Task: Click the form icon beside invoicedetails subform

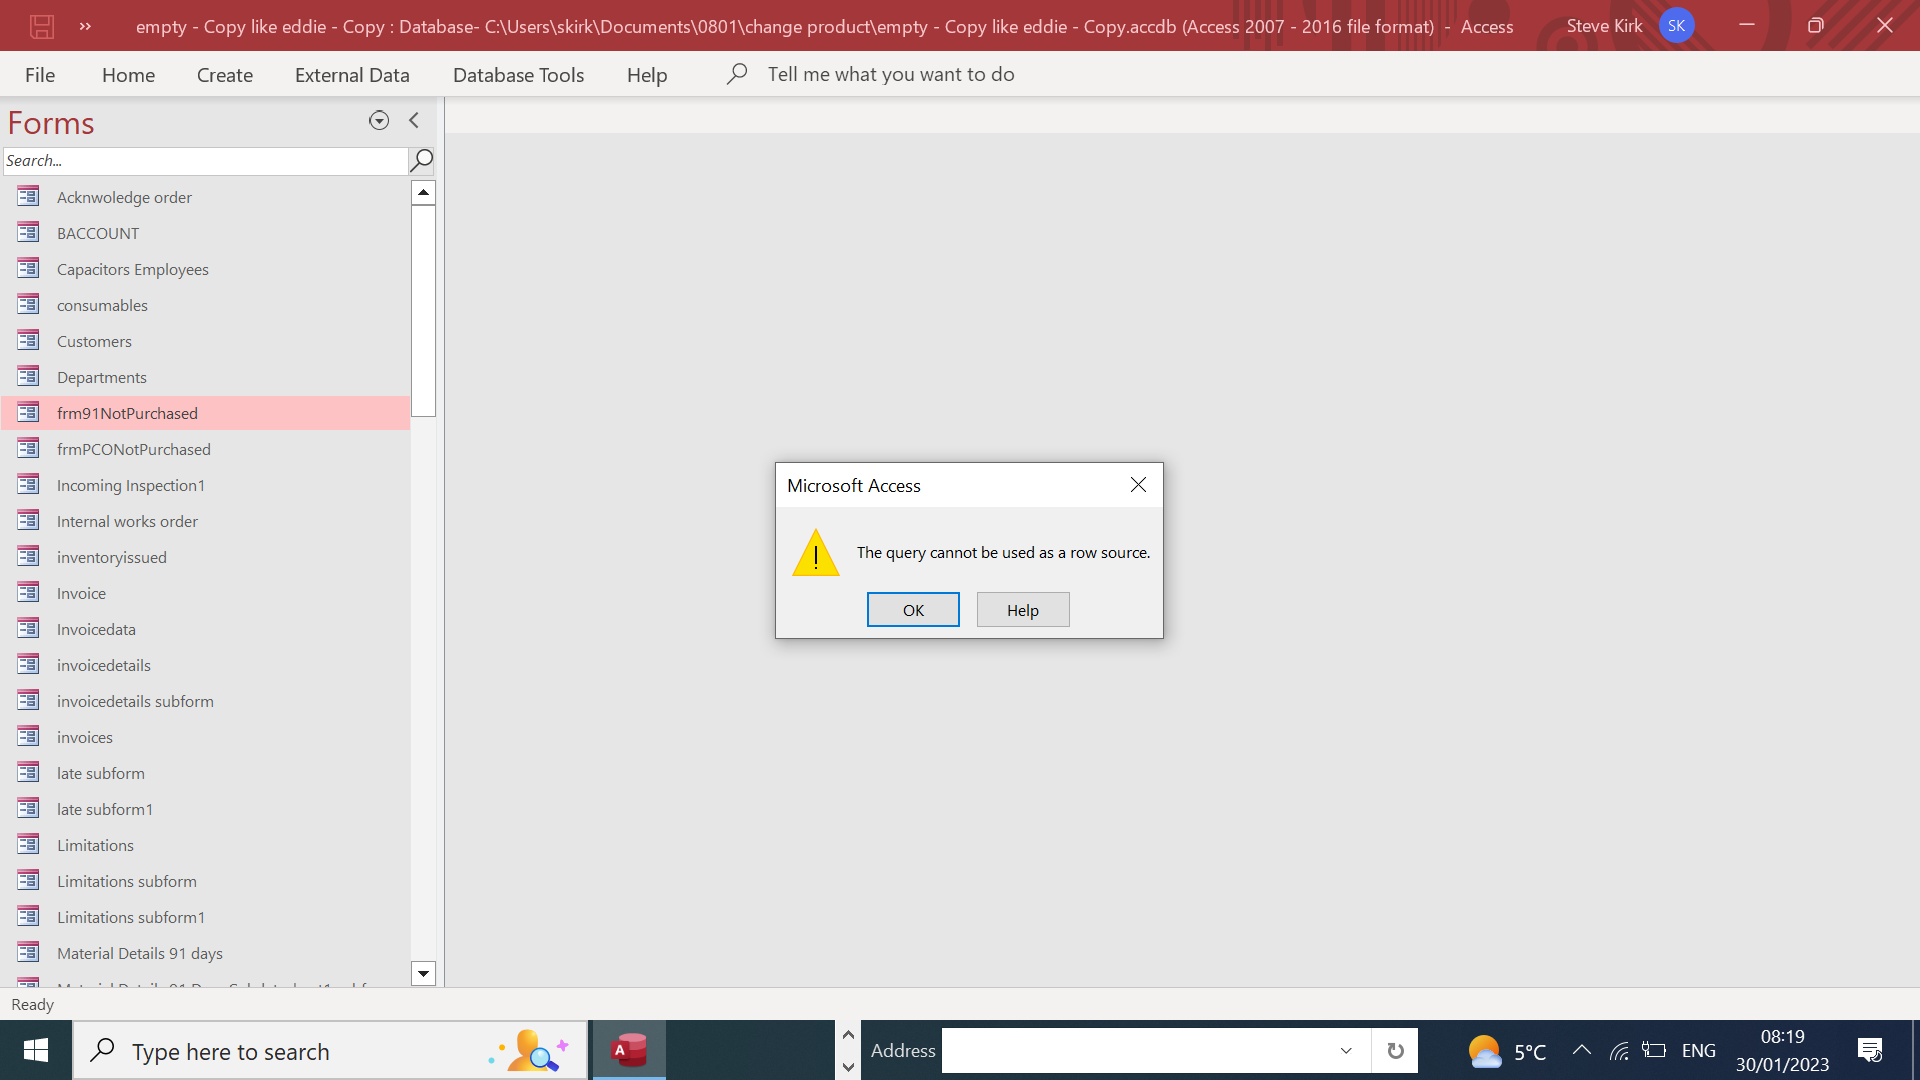Action: (28, 700)
